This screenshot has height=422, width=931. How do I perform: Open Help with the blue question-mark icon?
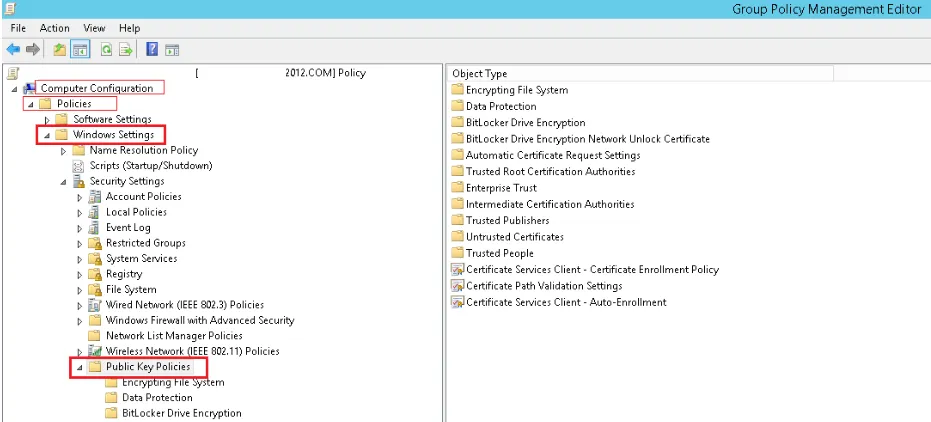click(152, 49)
